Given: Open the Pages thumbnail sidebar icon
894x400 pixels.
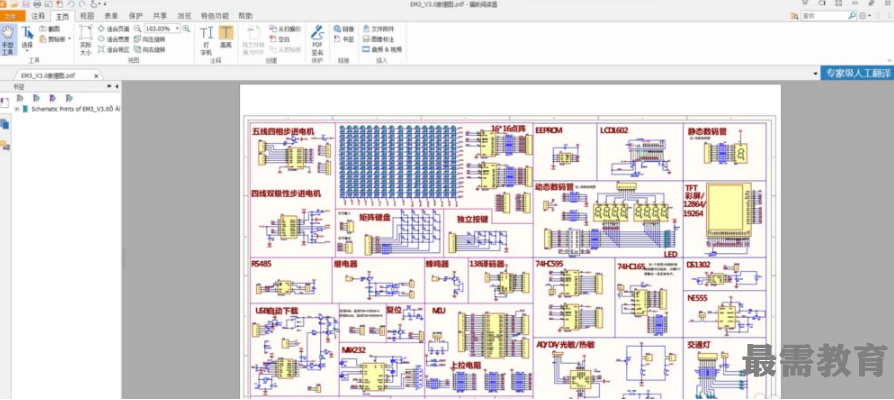Looking at the screenshot, I should 5,124.
